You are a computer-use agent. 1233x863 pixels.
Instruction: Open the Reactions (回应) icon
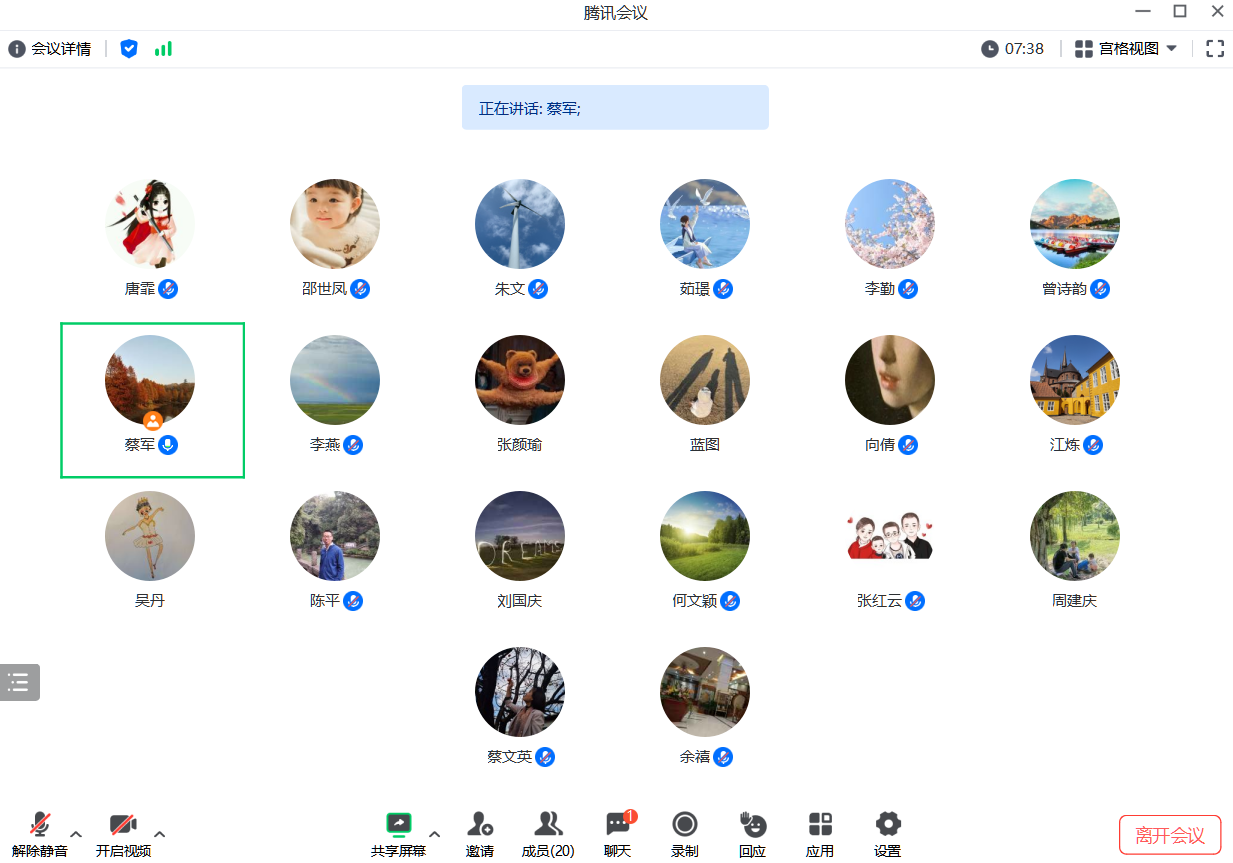point(752,825)
